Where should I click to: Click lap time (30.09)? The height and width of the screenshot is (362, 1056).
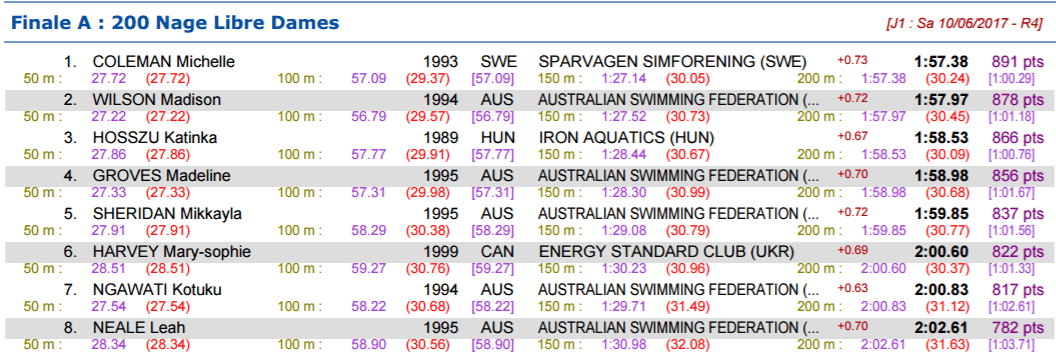tap(948, 155)
